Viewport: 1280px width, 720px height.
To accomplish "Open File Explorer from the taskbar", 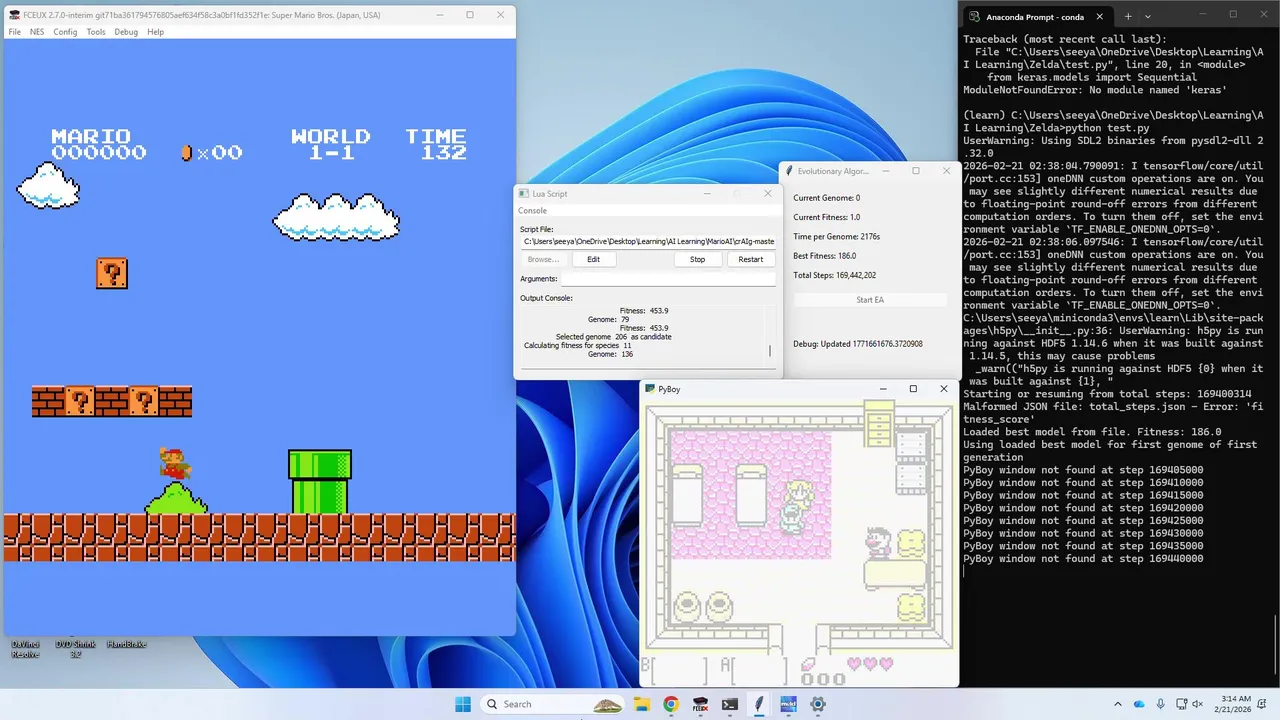I will (643, 704).
